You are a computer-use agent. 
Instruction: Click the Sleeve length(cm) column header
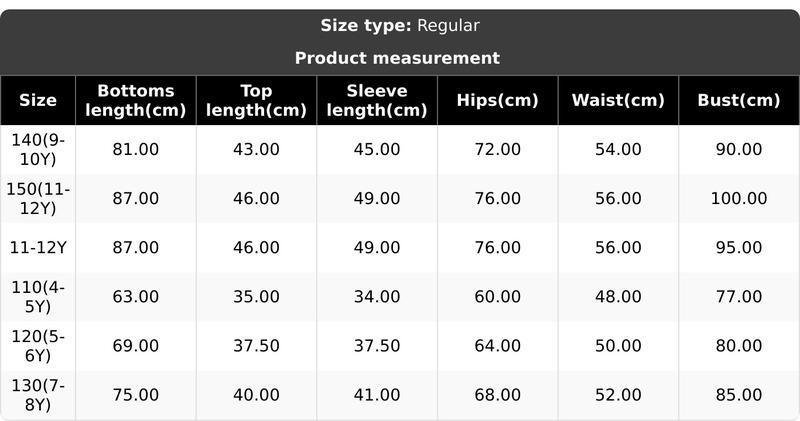pos(377,100)
